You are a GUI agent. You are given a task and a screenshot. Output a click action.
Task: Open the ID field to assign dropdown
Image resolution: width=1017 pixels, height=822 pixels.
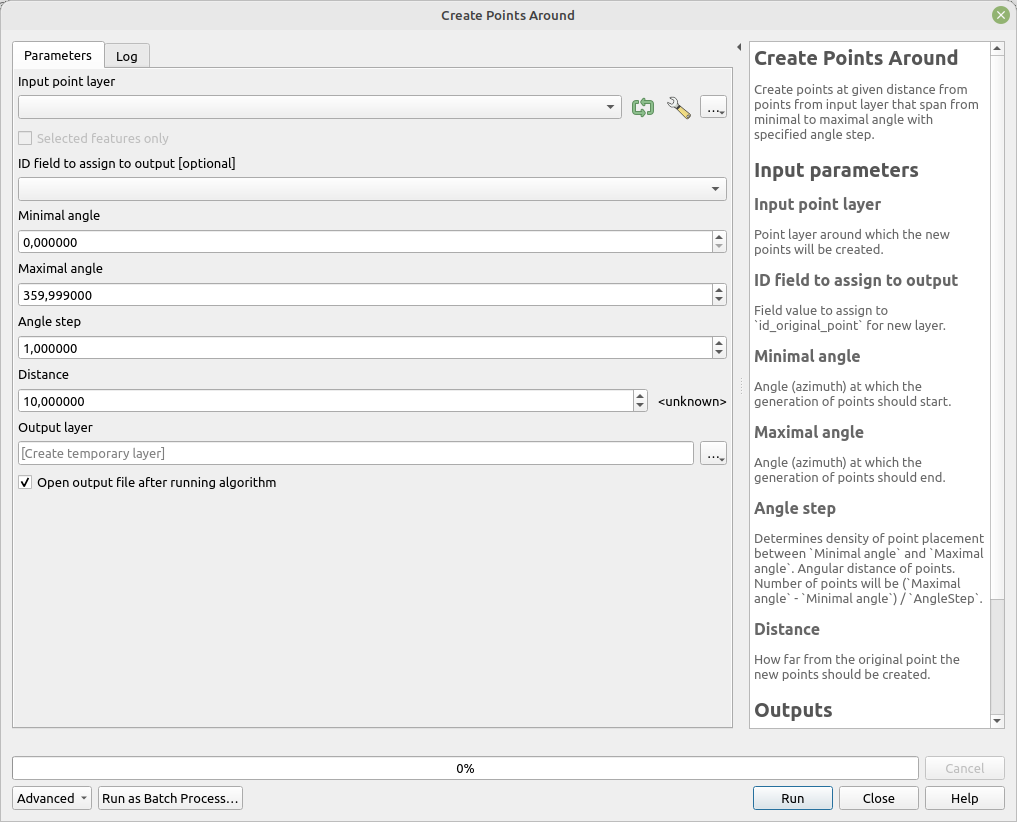(x=716, y=188)
